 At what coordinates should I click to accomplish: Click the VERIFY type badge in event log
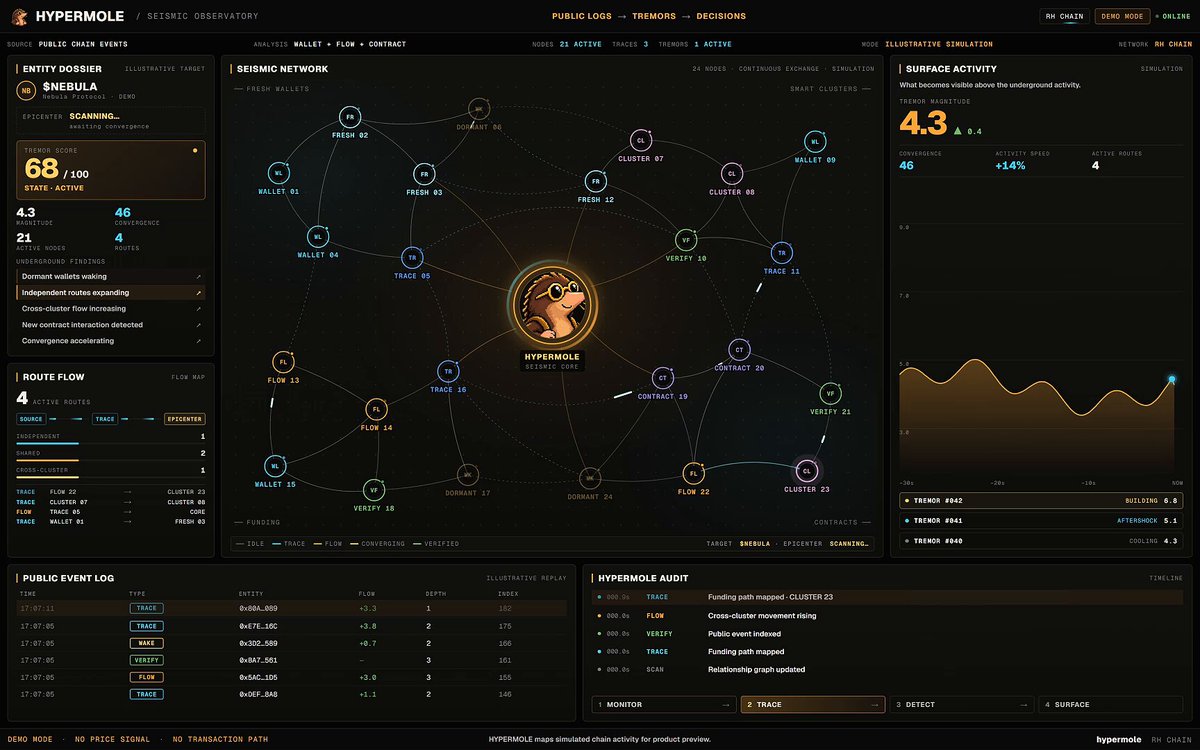pyautogui.click(x=148, y=660)
